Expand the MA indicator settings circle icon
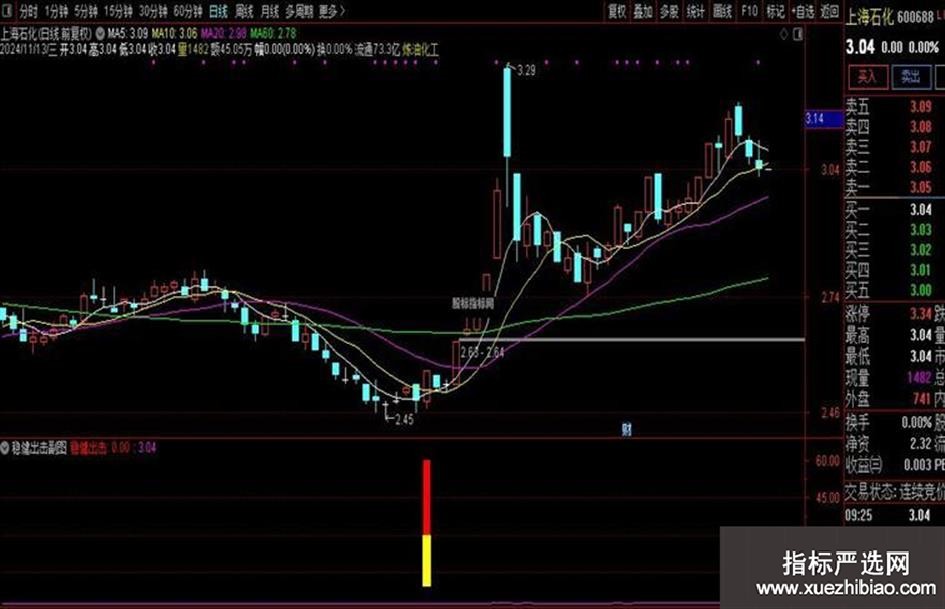The image size is (945, 609). pyautogui.click(x=100, y=34)
